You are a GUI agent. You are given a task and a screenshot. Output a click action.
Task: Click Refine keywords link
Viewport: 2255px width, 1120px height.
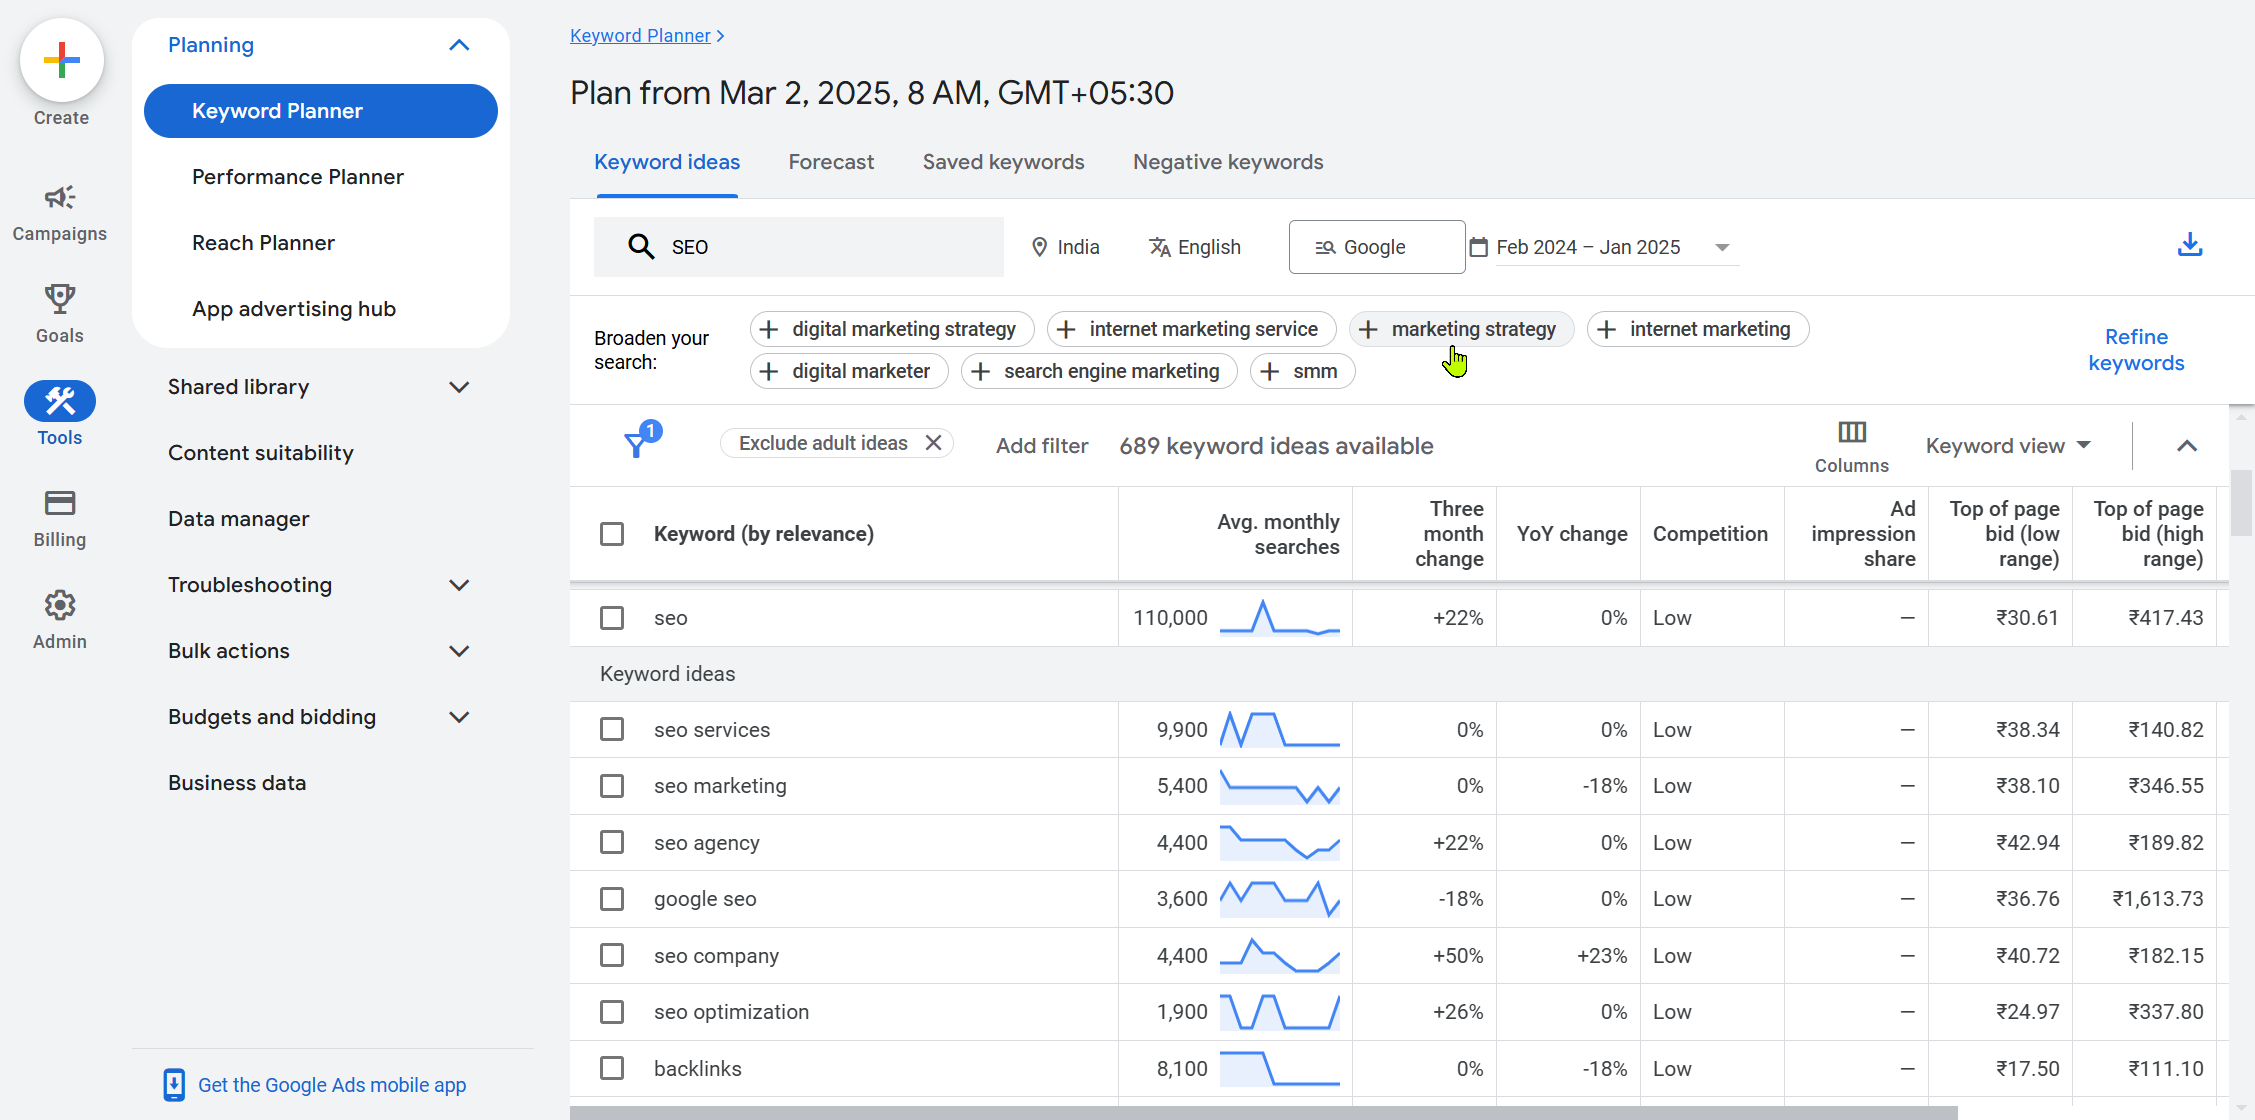tap(2136, 350)
